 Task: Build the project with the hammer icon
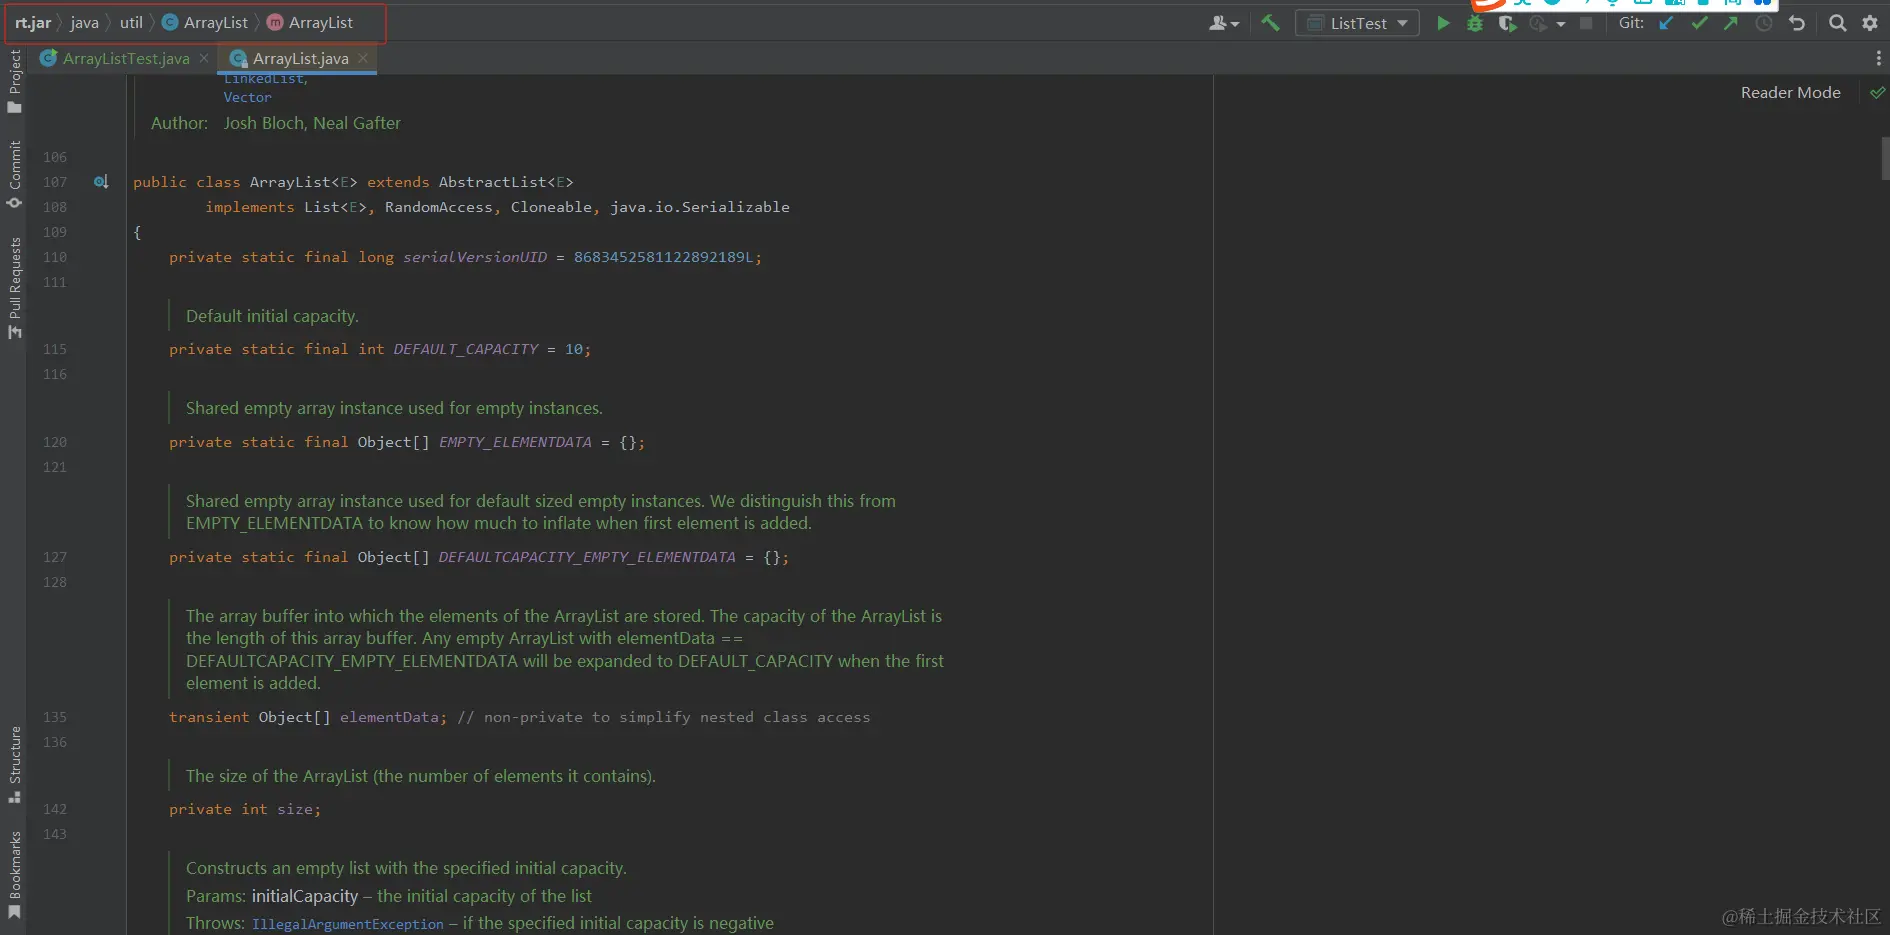point(1270,22)
